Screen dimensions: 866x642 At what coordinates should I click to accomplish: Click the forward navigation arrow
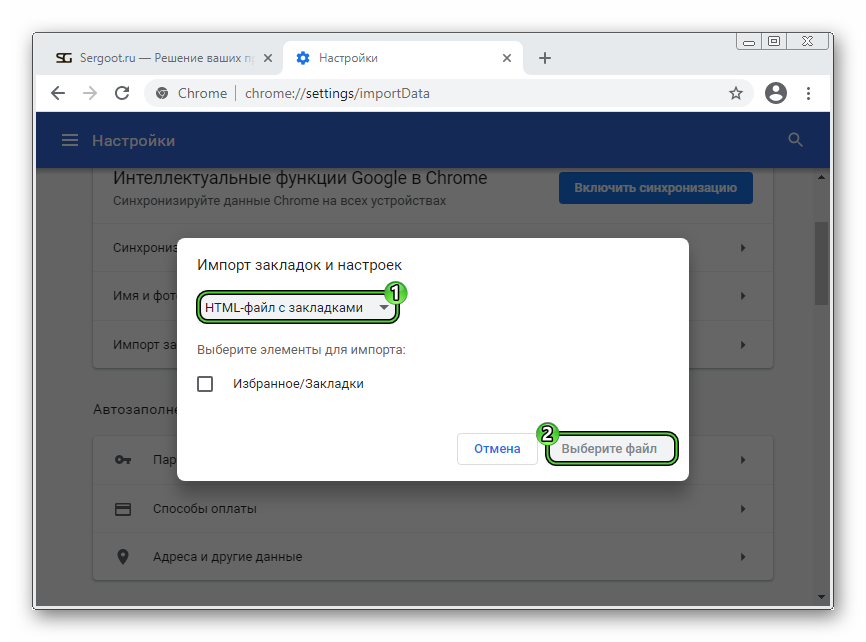tap(89, 93)
